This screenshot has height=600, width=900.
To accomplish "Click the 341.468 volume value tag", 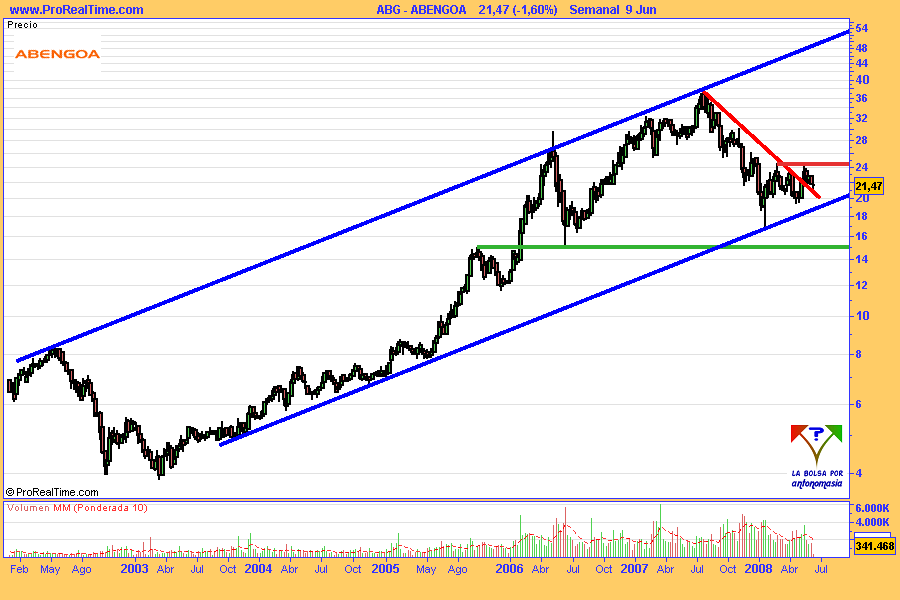I will pyautogui.click(x=874, y=545).
